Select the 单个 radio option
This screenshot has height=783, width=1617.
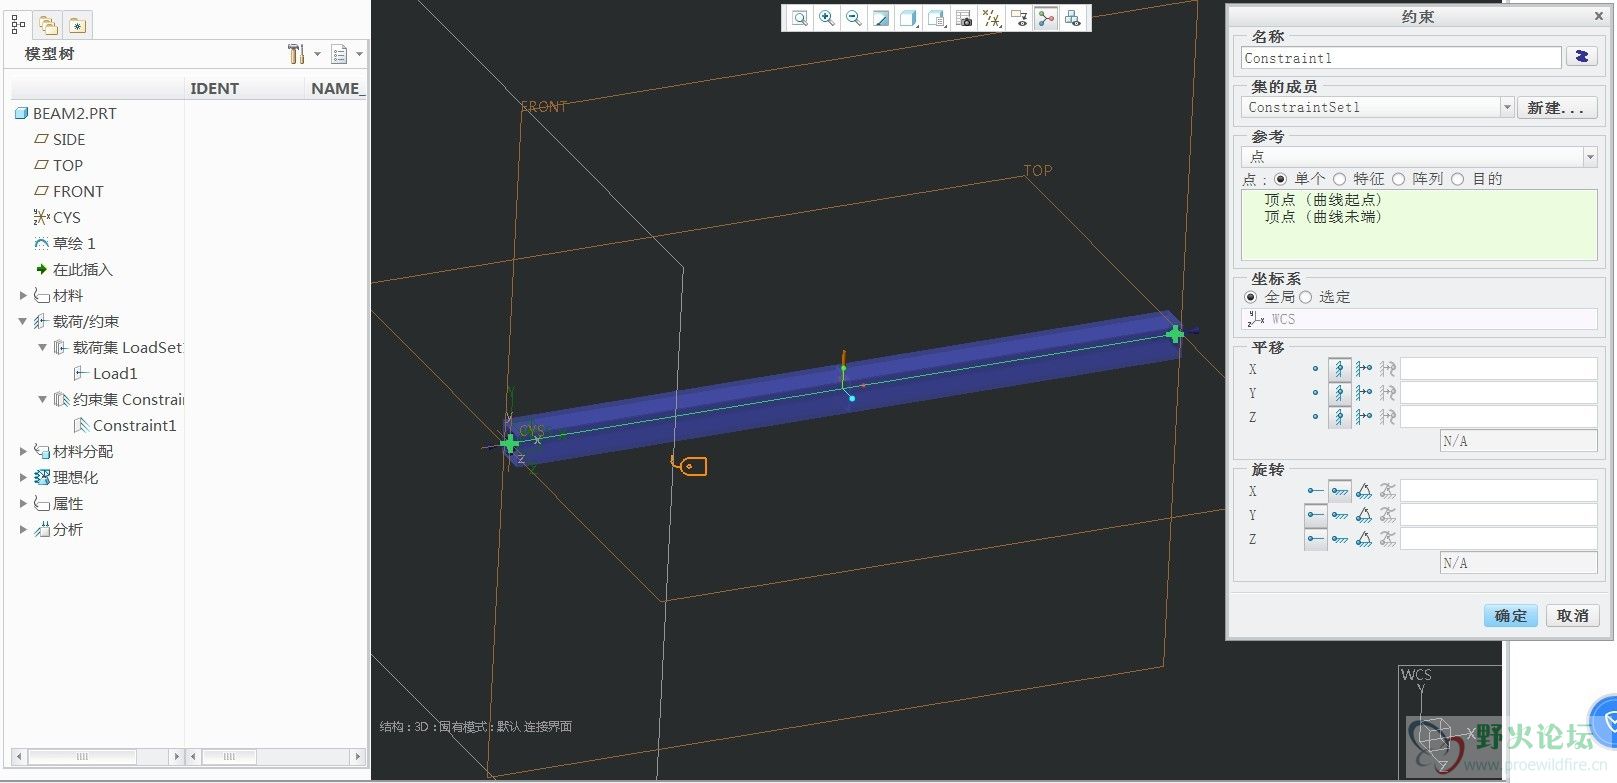(x=1280, y=179)
